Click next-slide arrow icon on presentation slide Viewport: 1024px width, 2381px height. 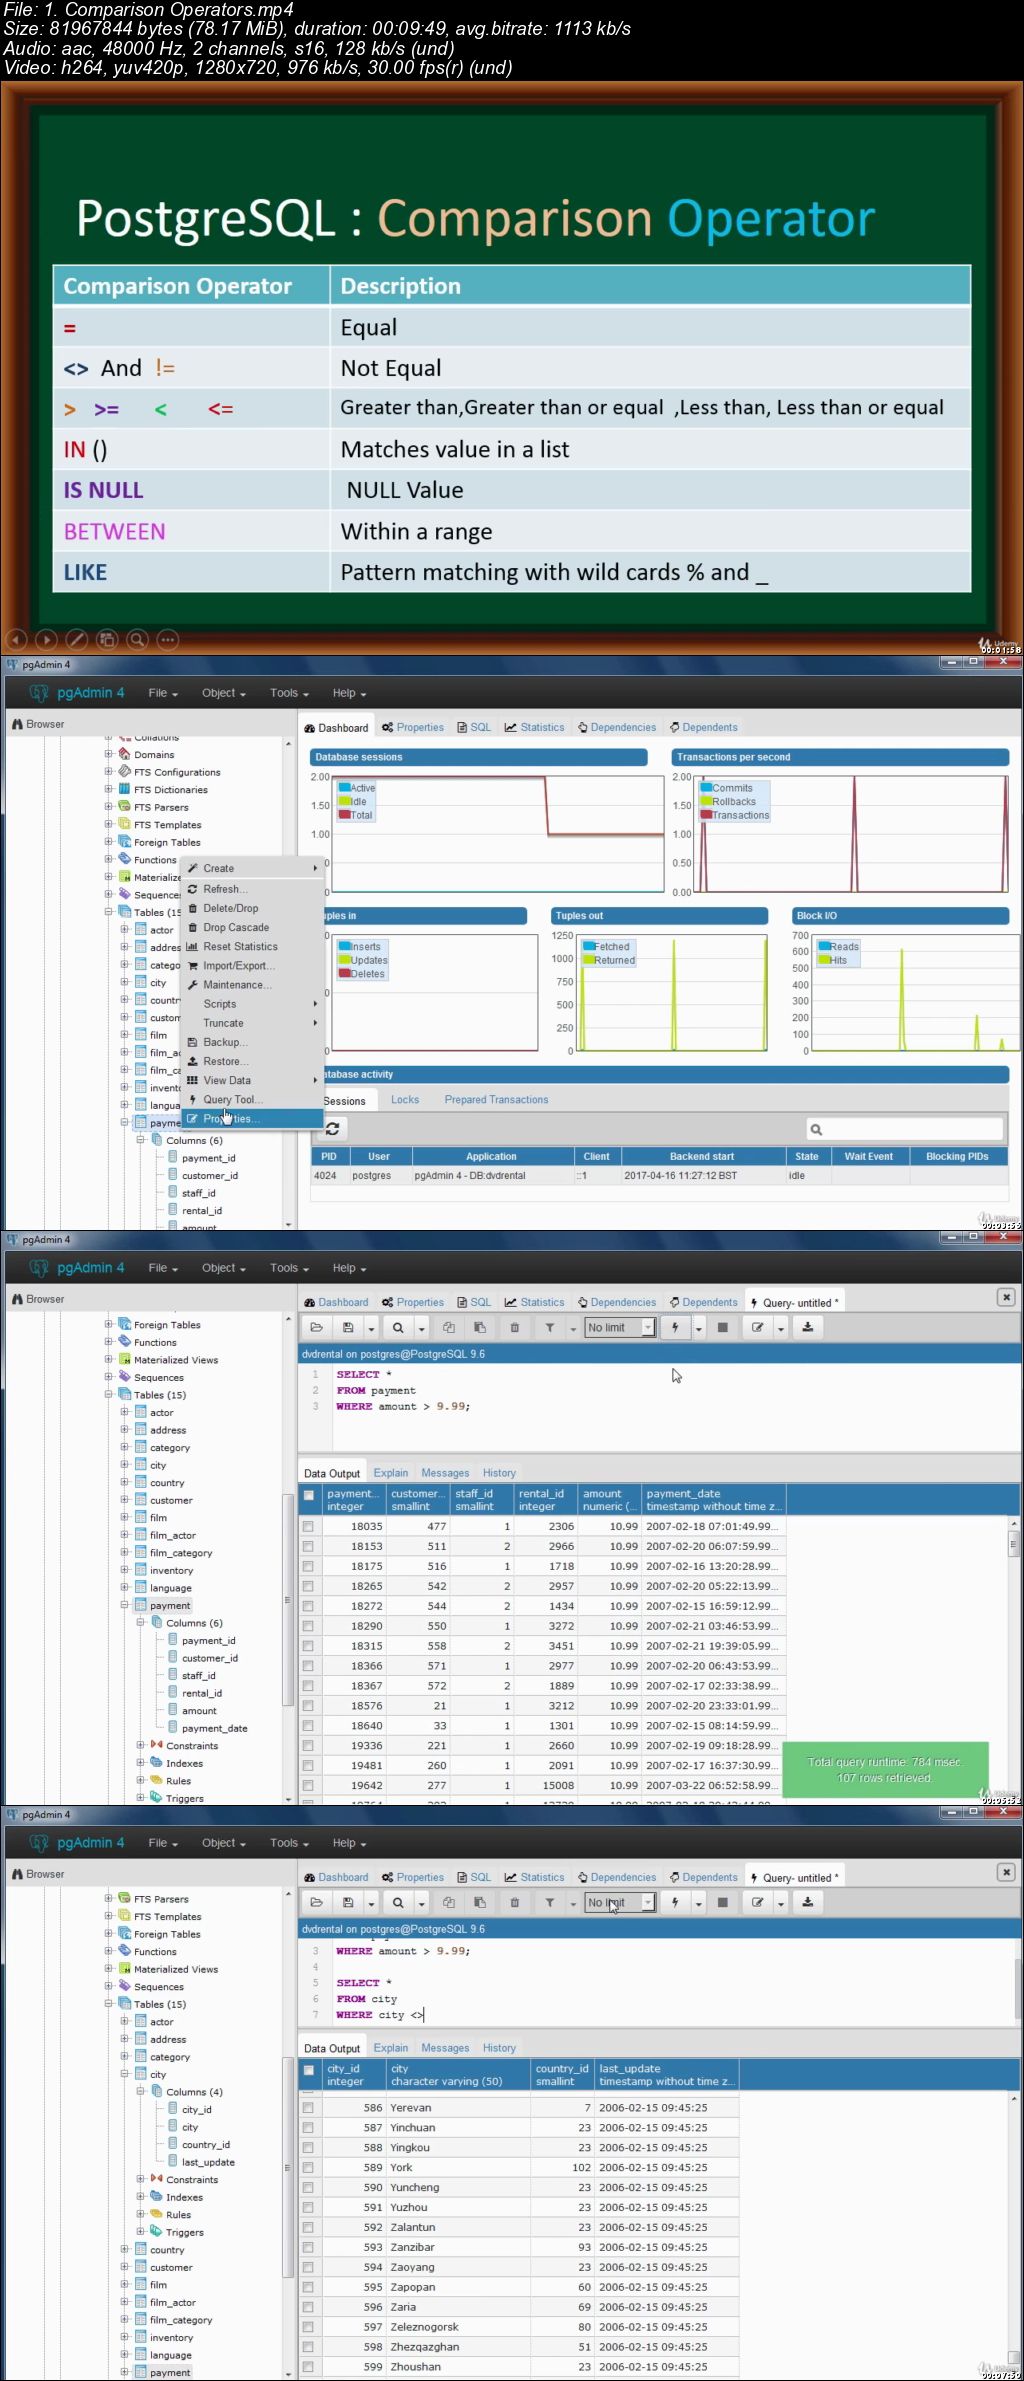[46, 639]
